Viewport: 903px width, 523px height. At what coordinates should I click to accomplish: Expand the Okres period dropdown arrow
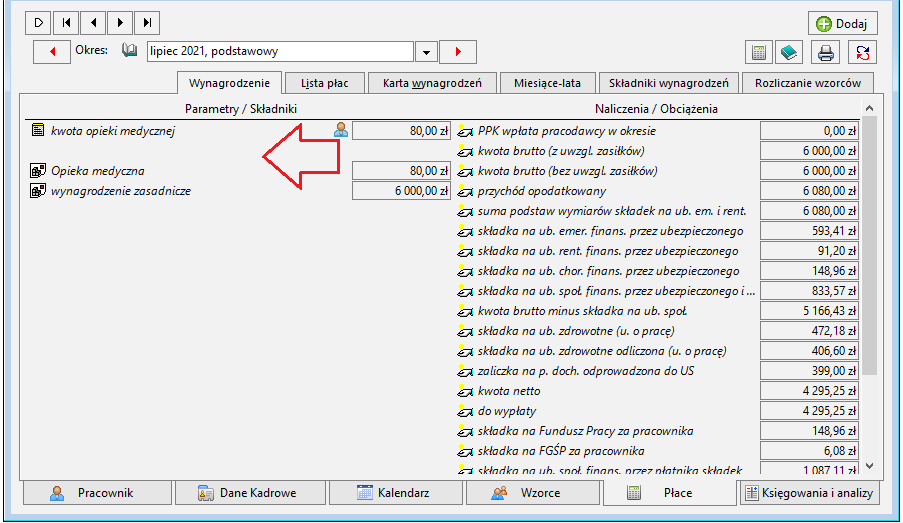426,52
